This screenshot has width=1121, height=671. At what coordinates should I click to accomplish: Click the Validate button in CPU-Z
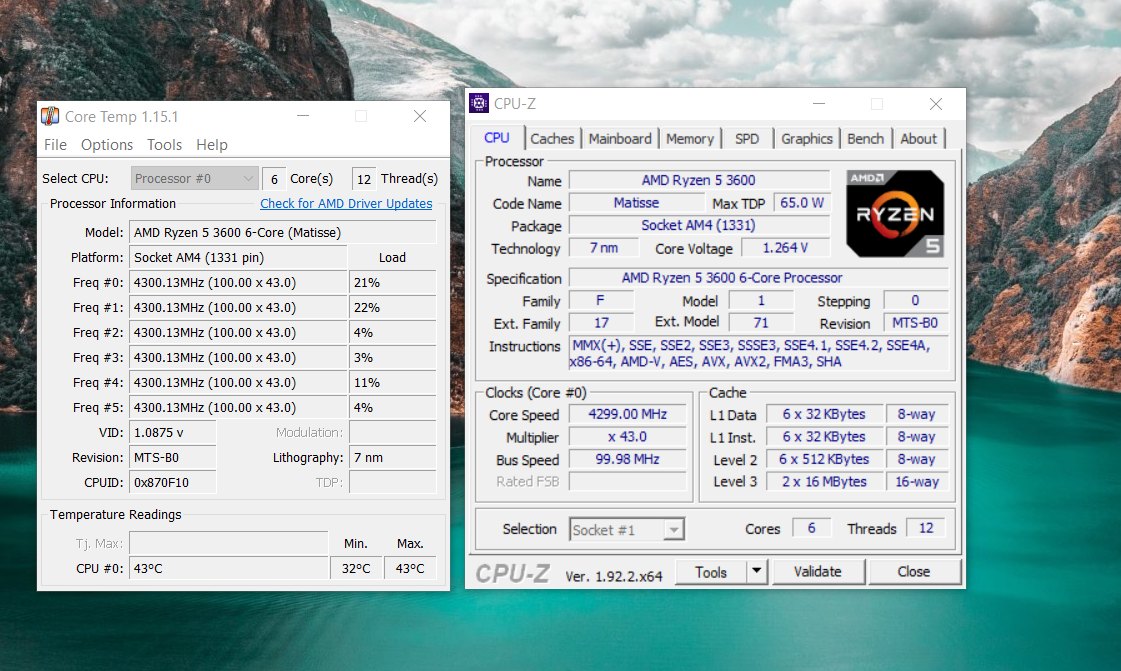pos(818,572)
